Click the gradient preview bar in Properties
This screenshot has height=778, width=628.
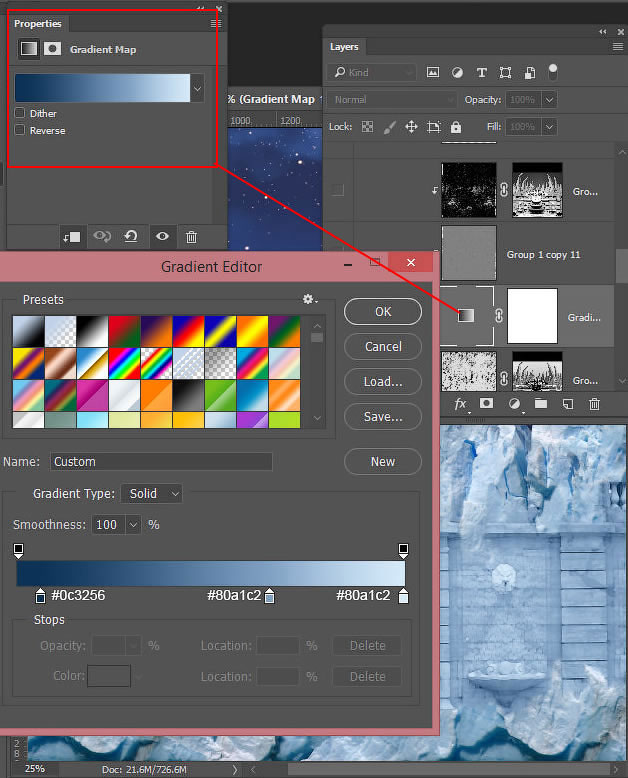[x=103, y=88]
